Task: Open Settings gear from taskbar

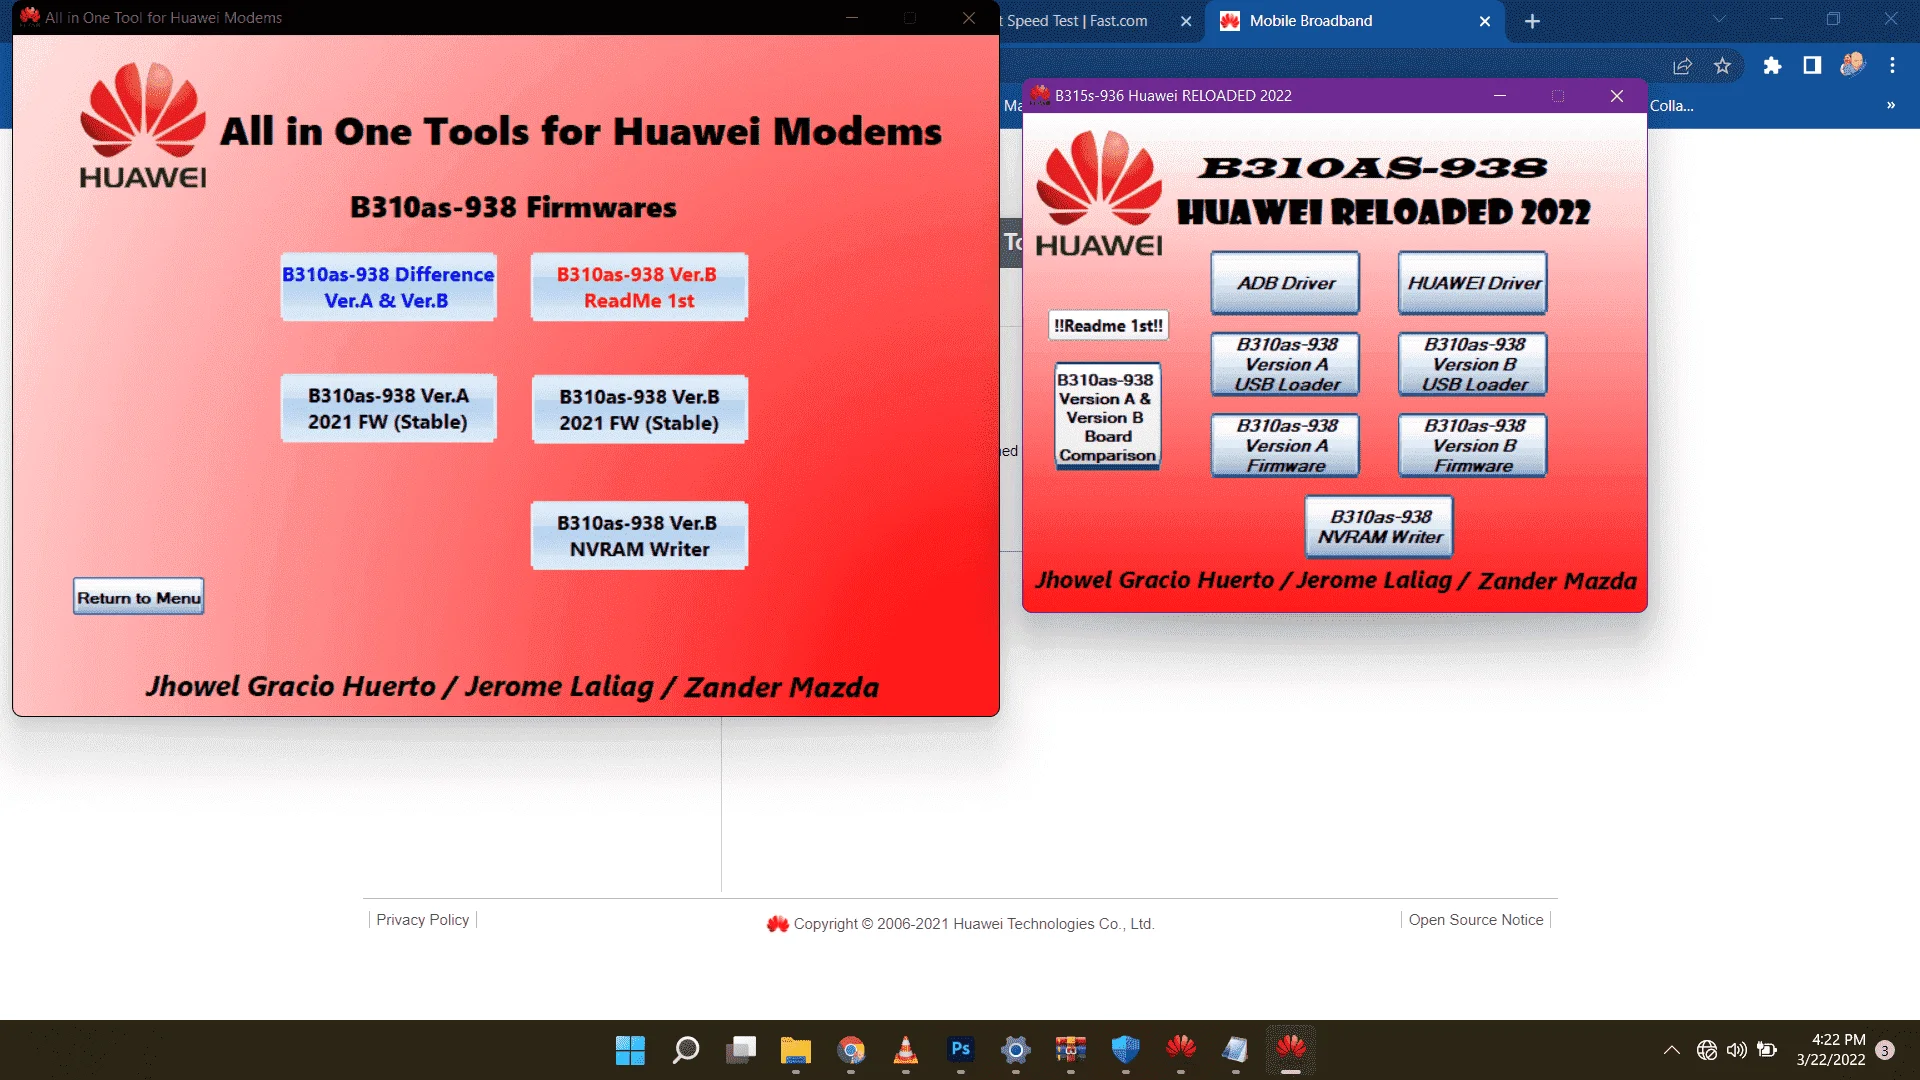Action: coord(1016,1050)
